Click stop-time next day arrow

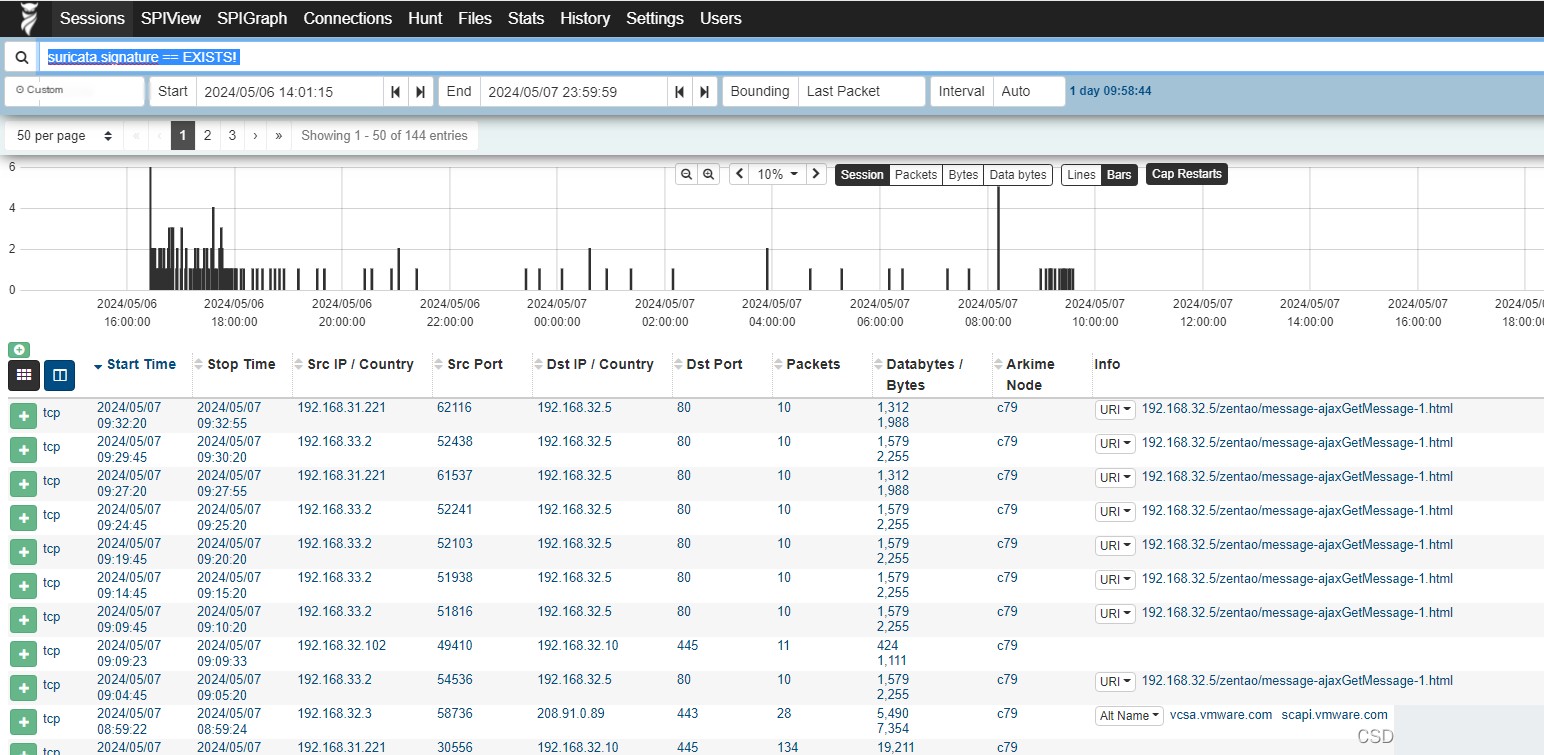[704, 91]
